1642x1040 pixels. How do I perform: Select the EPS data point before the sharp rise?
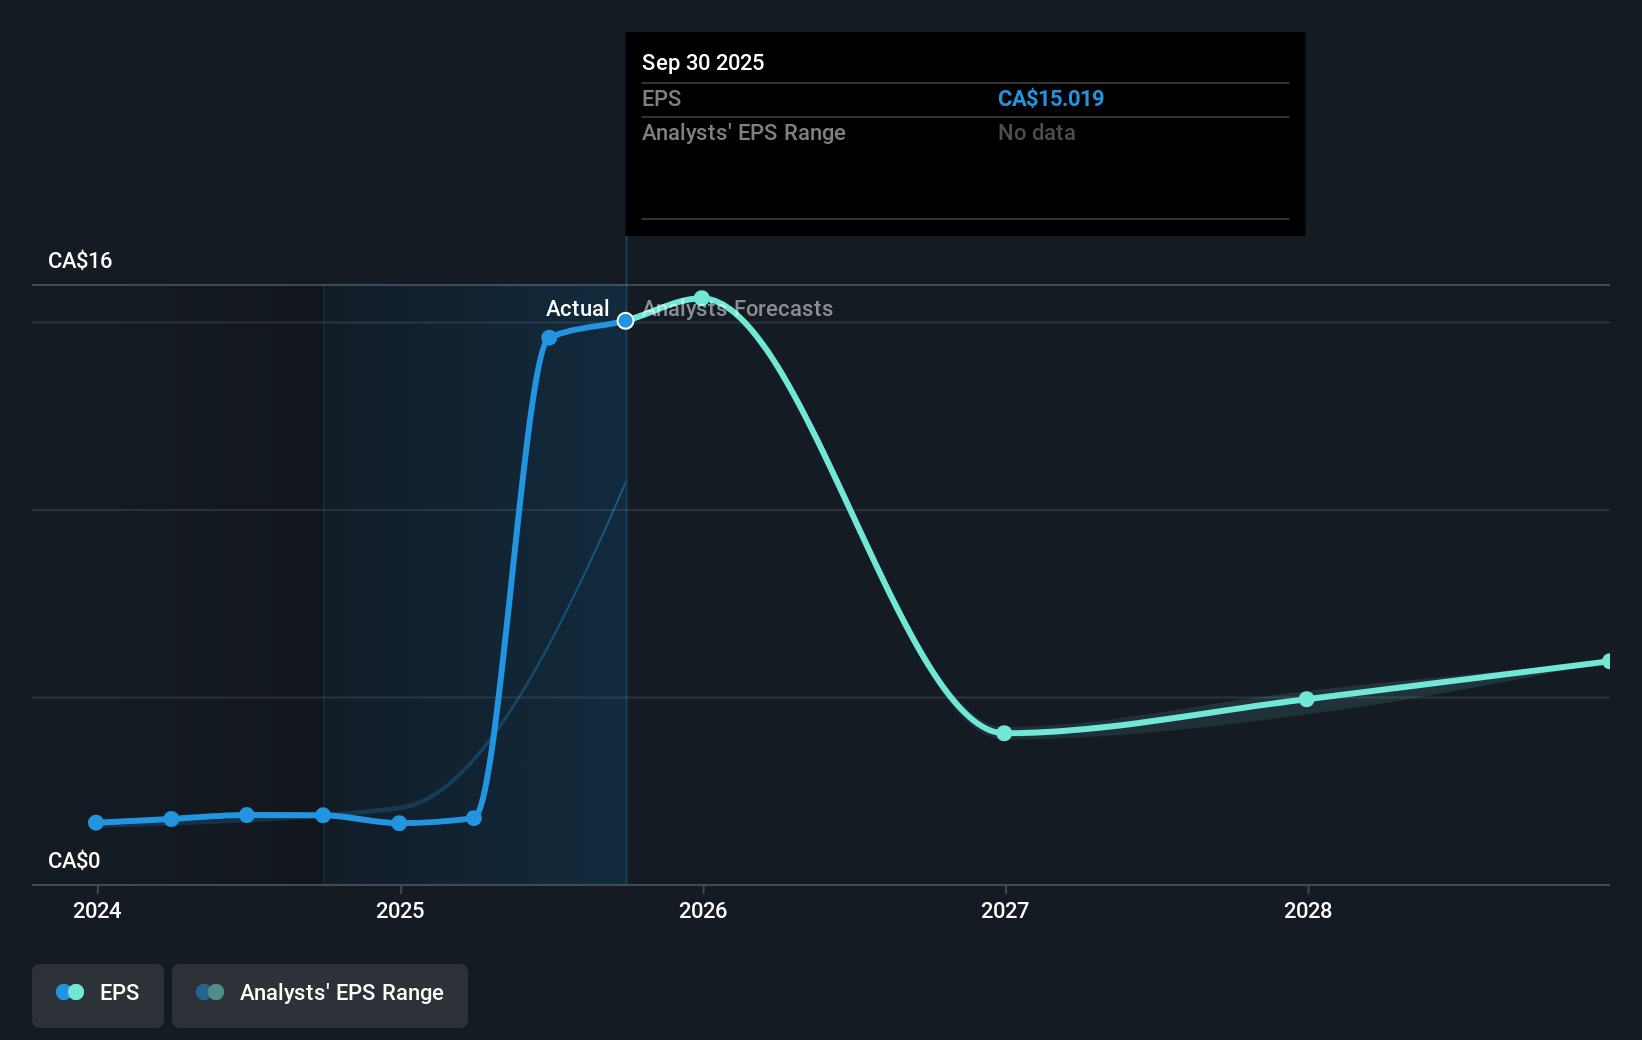point(474,818)
